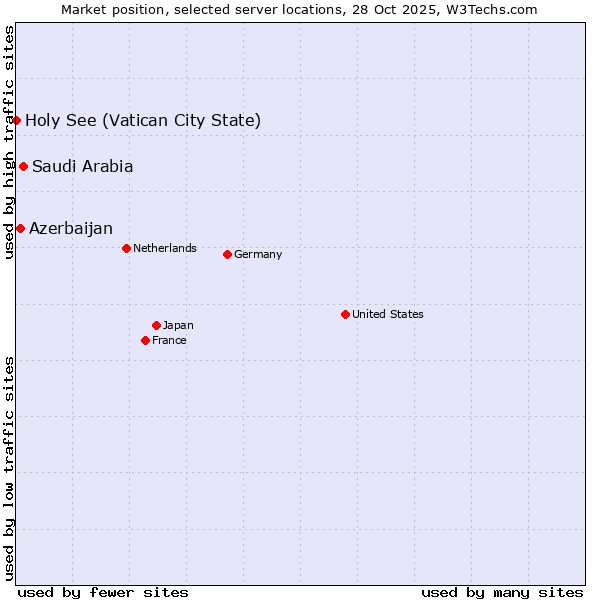Click the "Holy See (Vatican City State)" label
The width and height of the screenshot is (600, 600).
tap(143, 121)
